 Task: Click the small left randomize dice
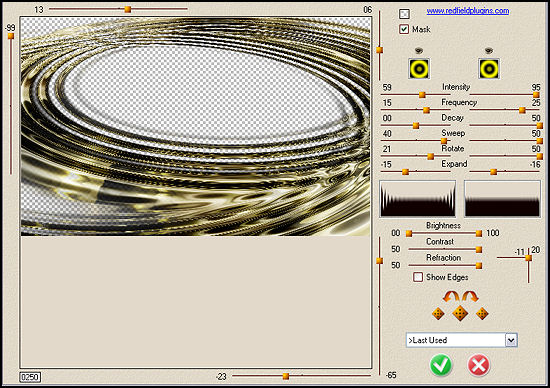coord(438,313)
